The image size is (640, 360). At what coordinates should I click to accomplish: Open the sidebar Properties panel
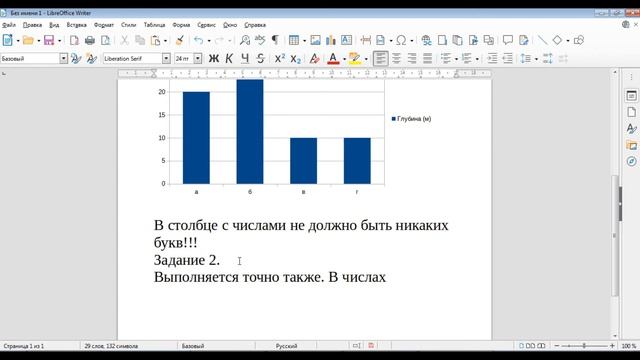click(631, 96)
